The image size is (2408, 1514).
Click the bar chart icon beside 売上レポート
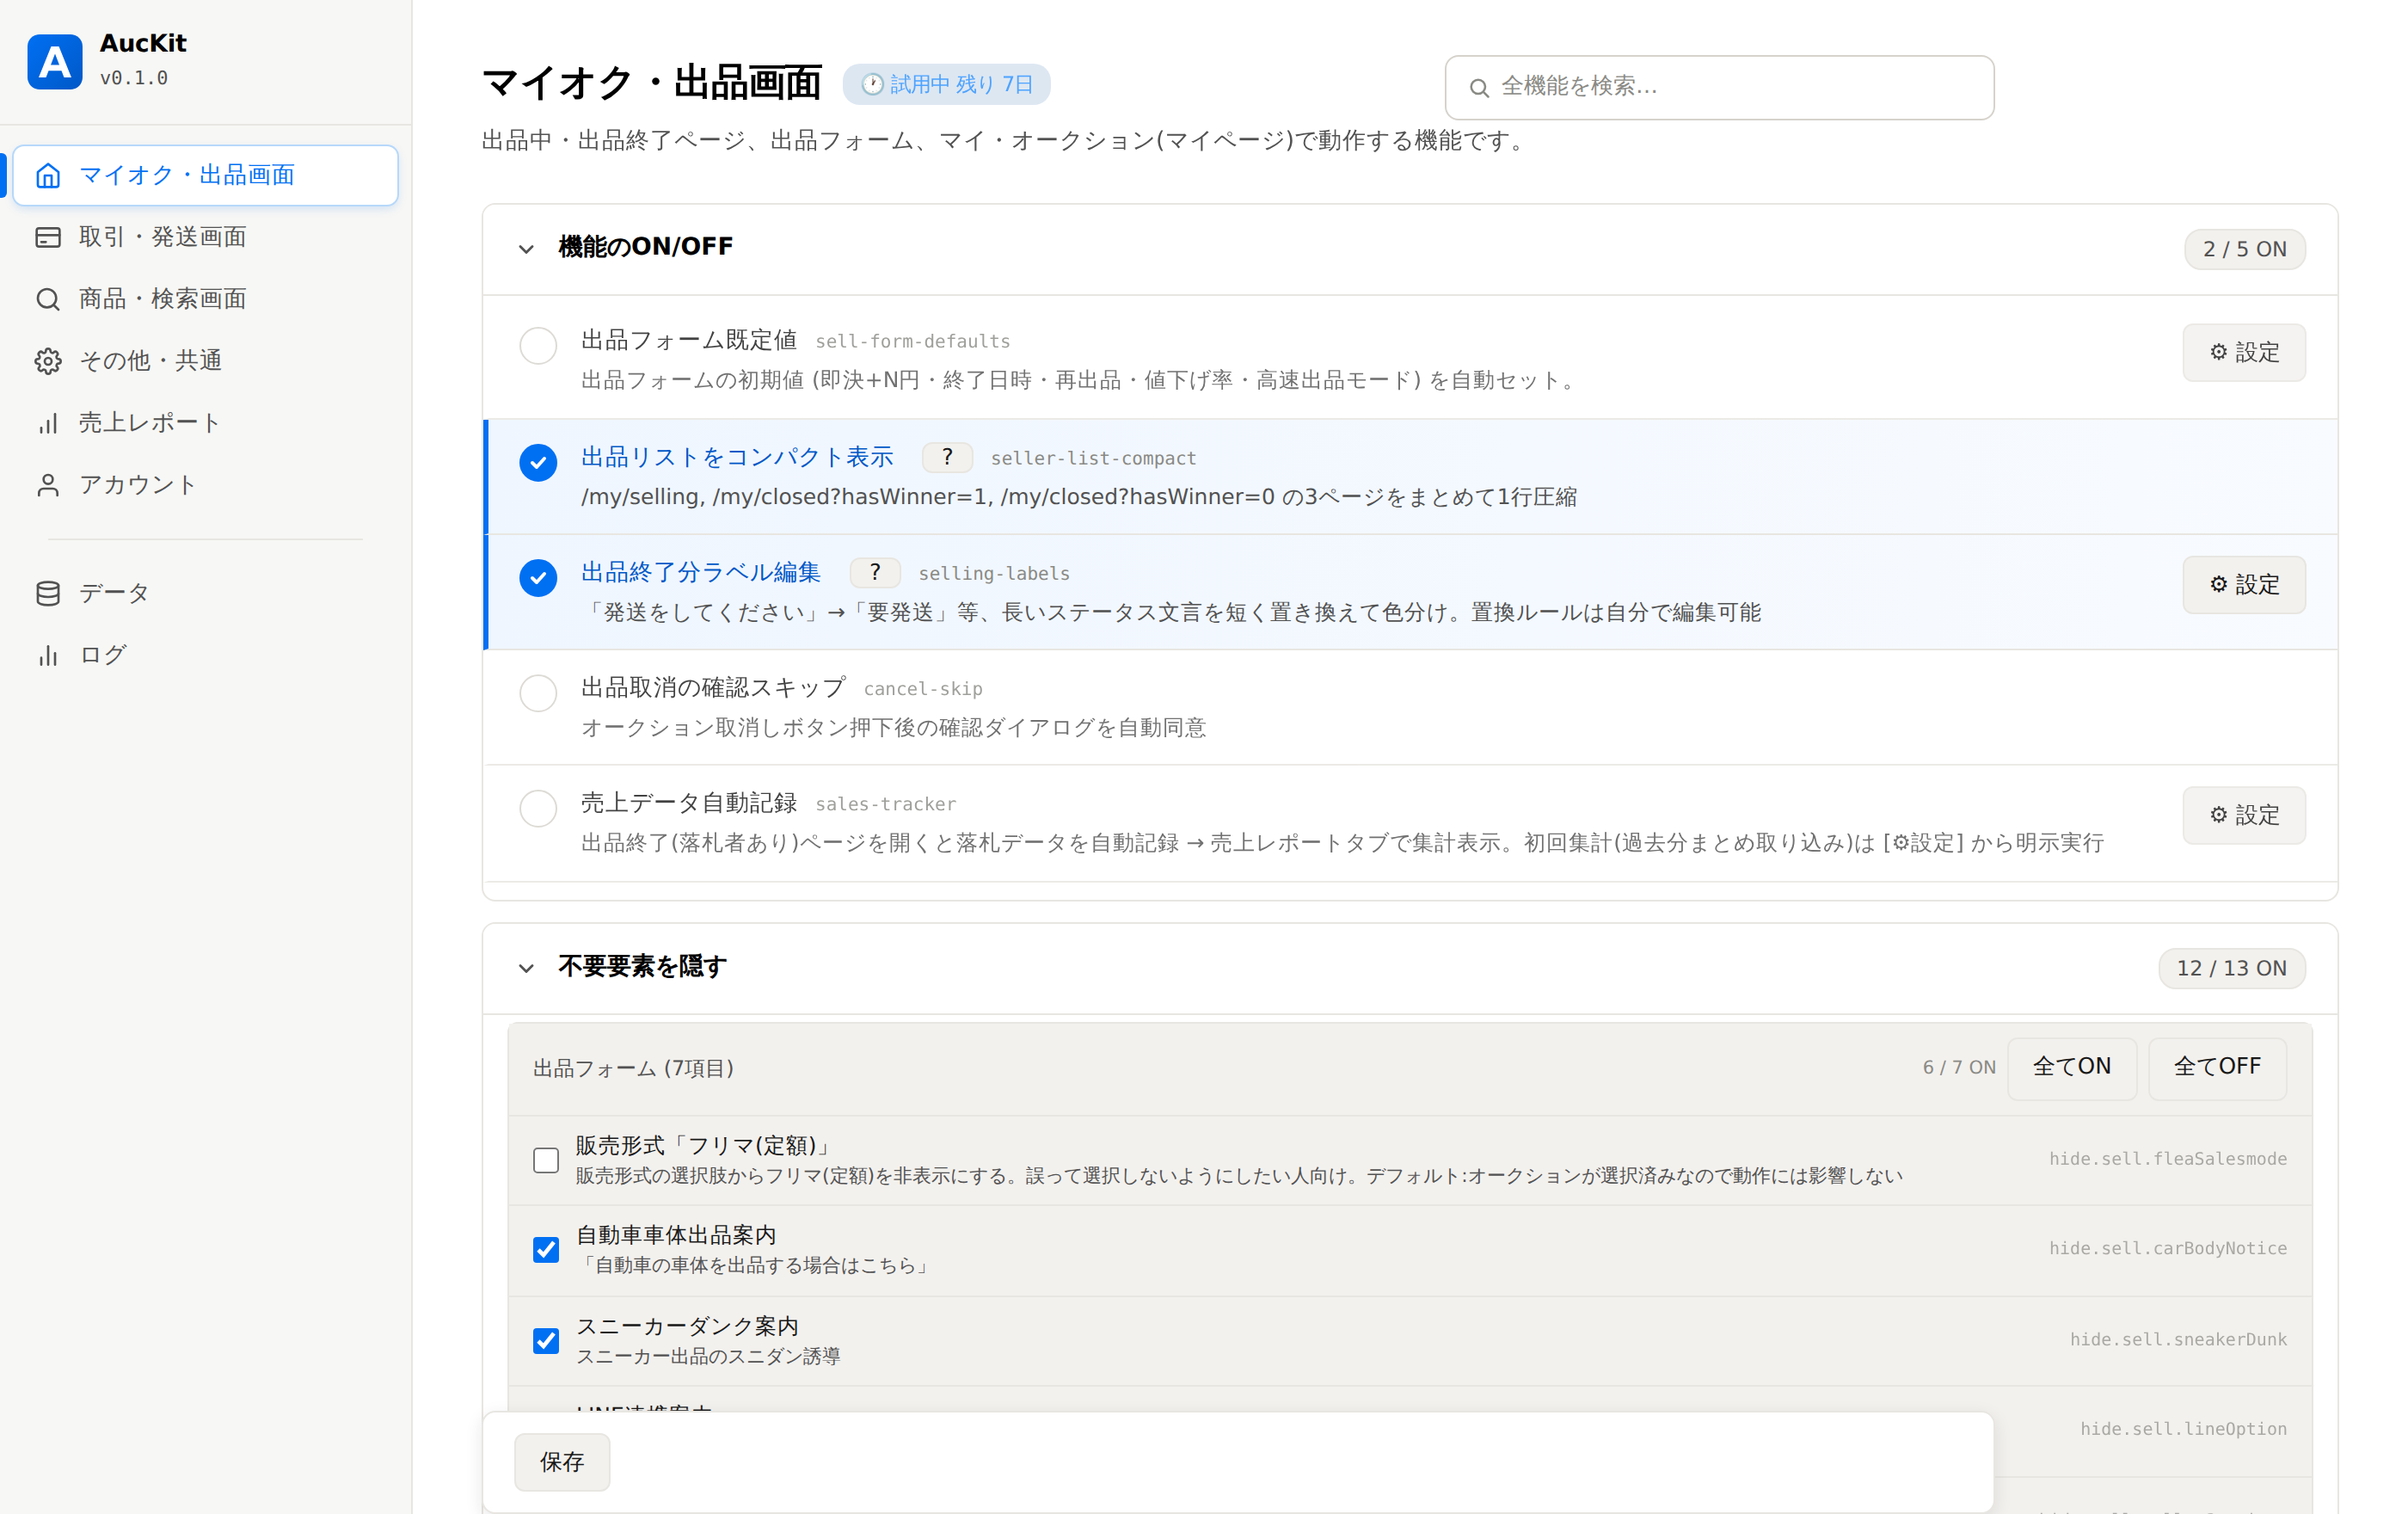48,423
